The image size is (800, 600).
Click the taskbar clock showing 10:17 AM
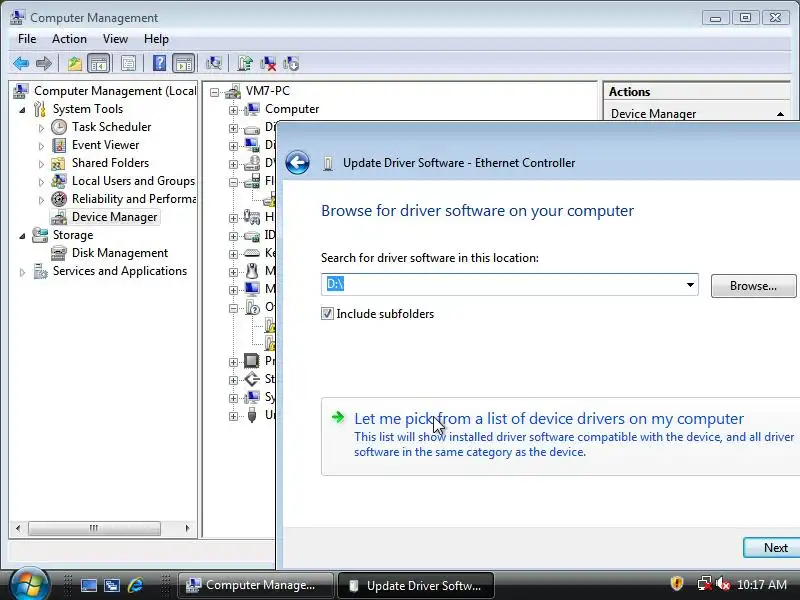(762, 584)
